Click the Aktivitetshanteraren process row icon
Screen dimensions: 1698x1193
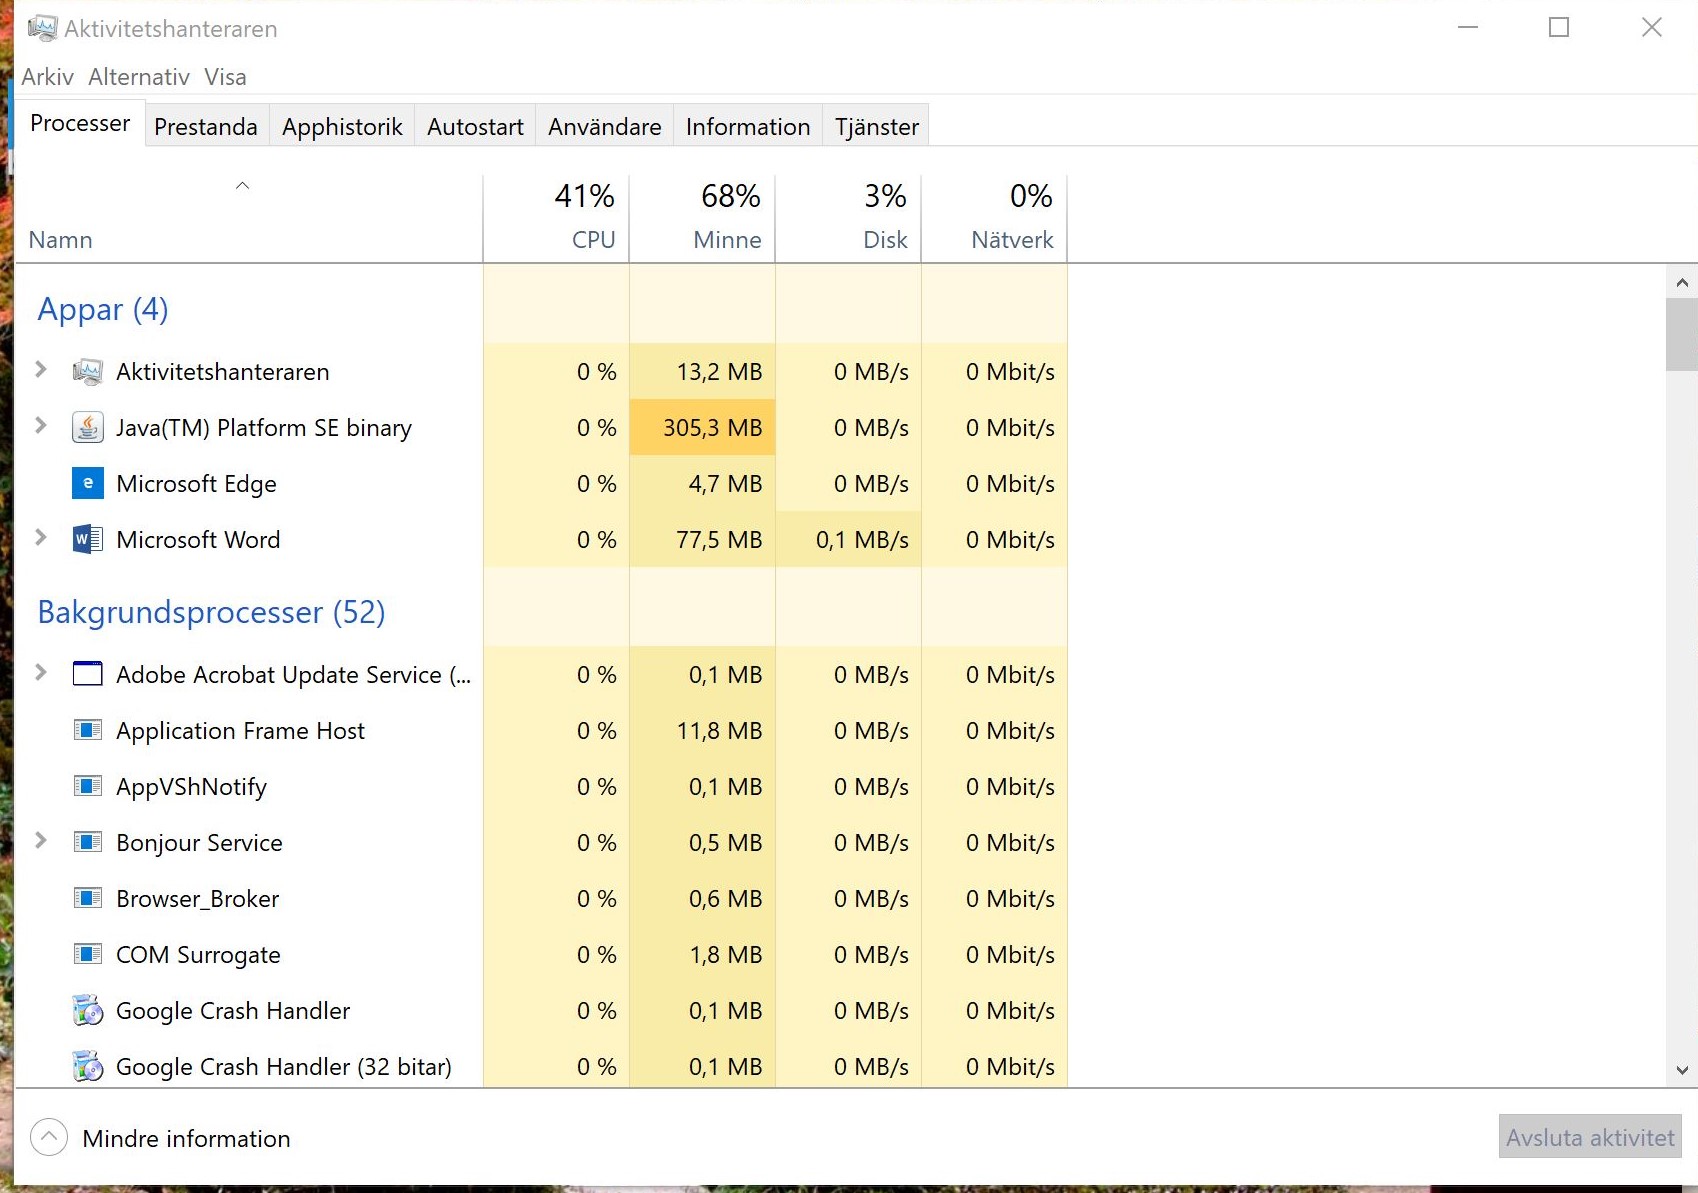88,372
